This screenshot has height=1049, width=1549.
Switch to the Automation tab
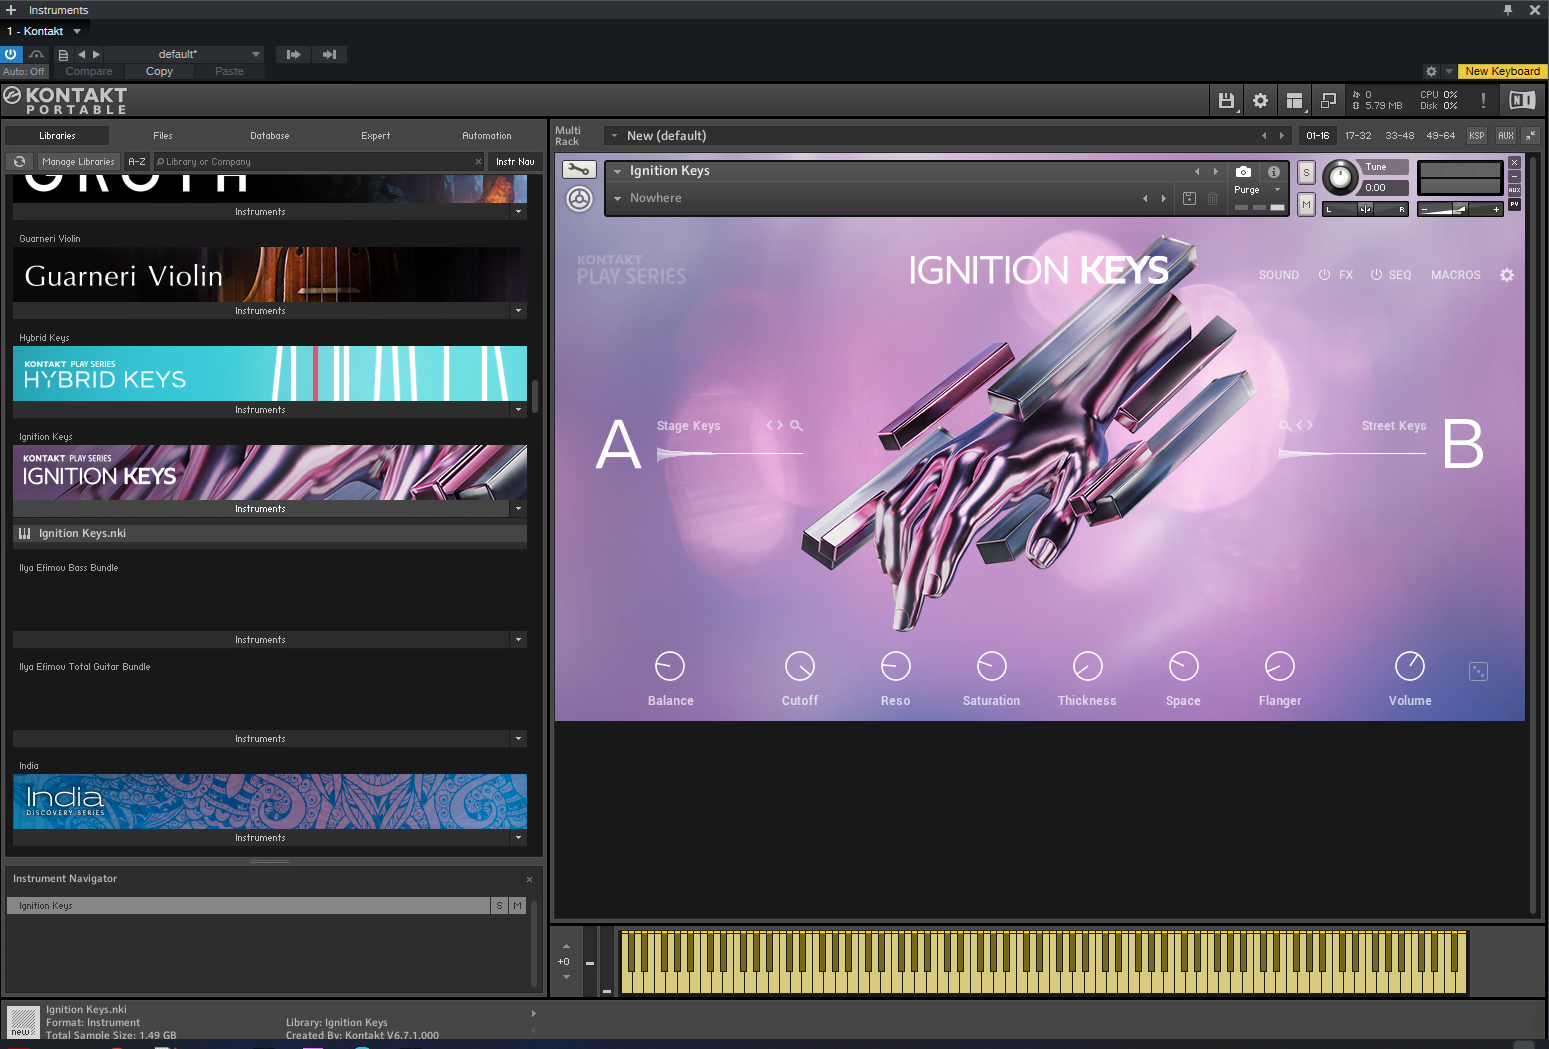pos(487,136)
